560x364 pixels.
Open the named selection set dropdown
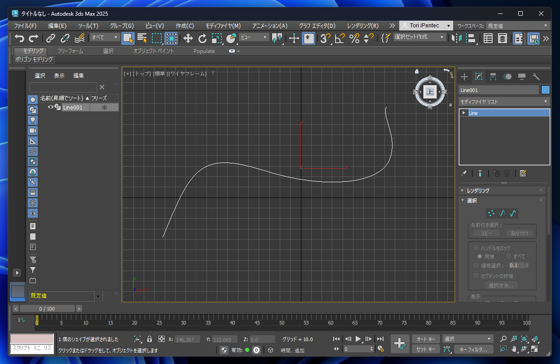coord(419,37)
